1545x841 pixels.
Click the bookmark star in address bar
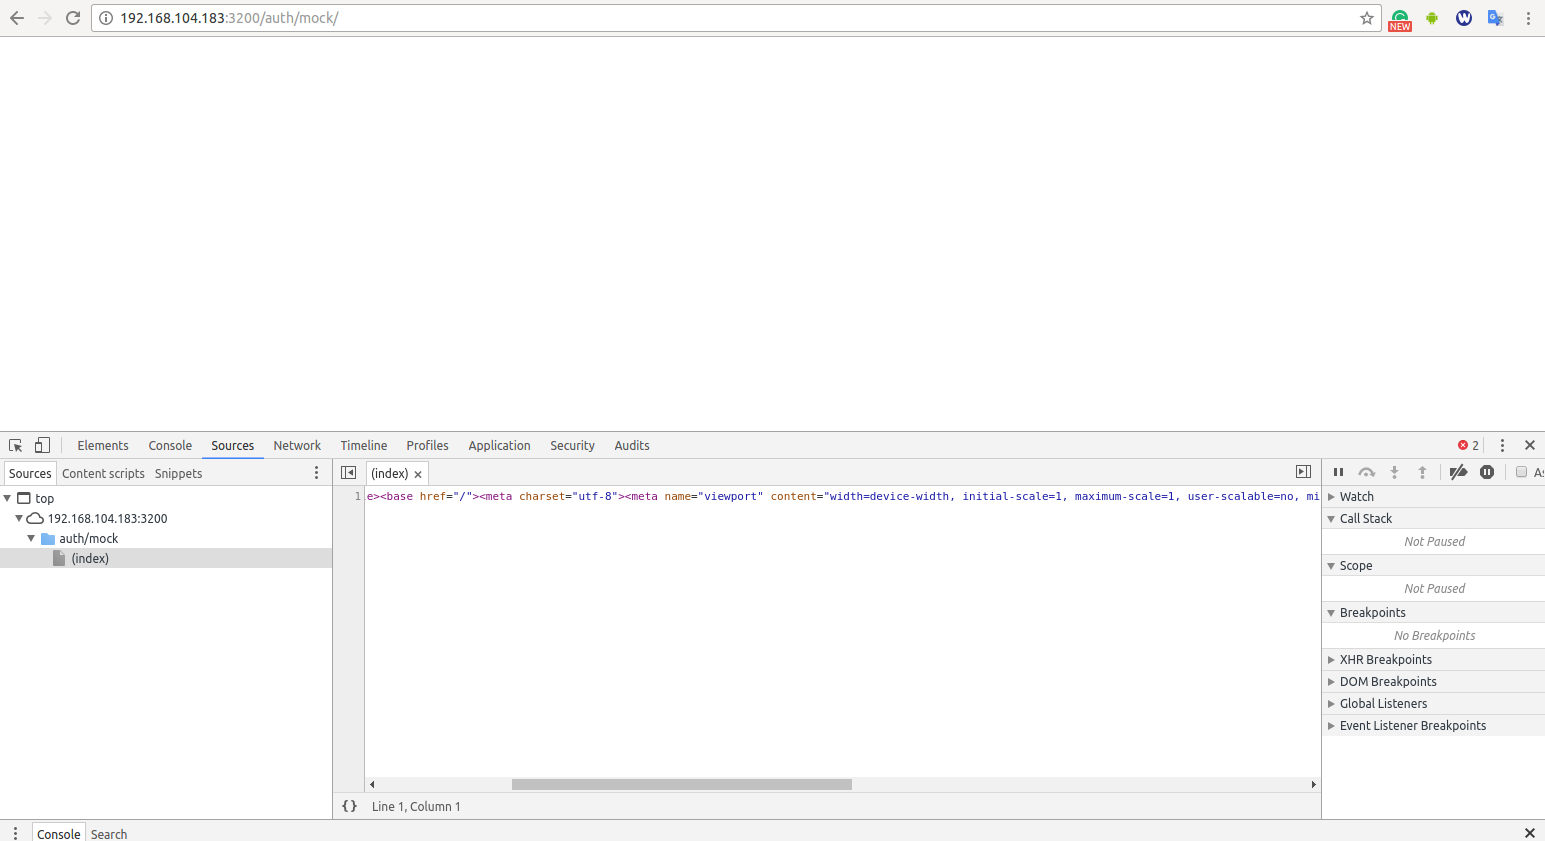click(x=1366, y=17)
